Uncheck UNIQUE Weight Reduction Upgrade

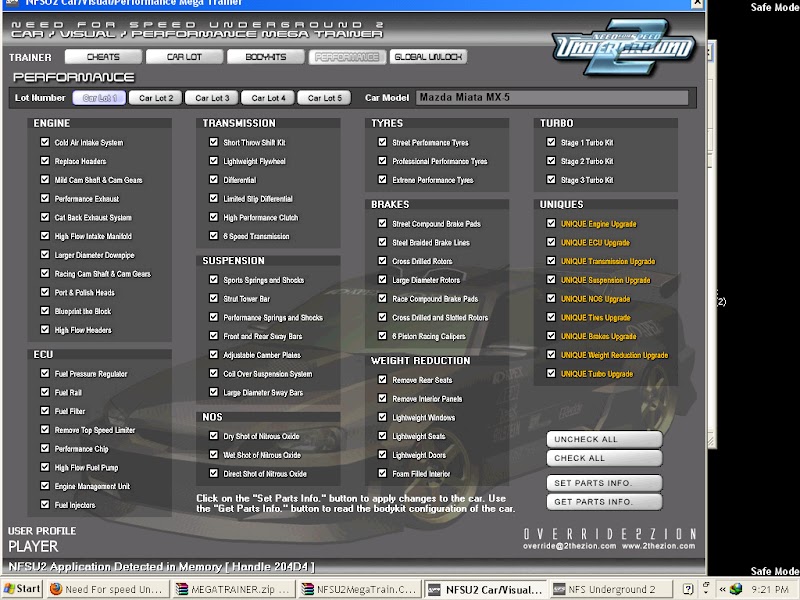[x=551, y=355]
